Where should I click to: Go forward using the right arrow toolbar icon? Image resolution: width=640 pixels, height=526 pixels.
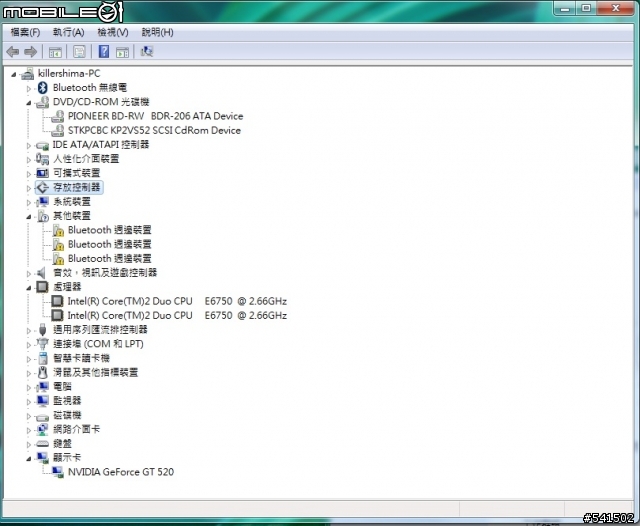click(31, 52)
